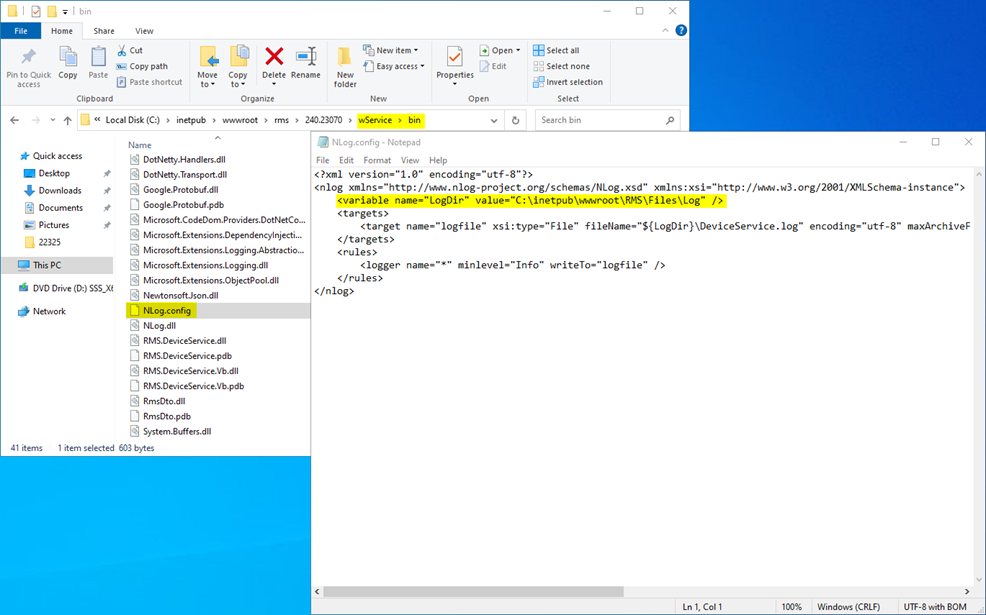Select Google.Protobuf.dll file
Screen dimensions: 986x615
[x=180, y=190]
